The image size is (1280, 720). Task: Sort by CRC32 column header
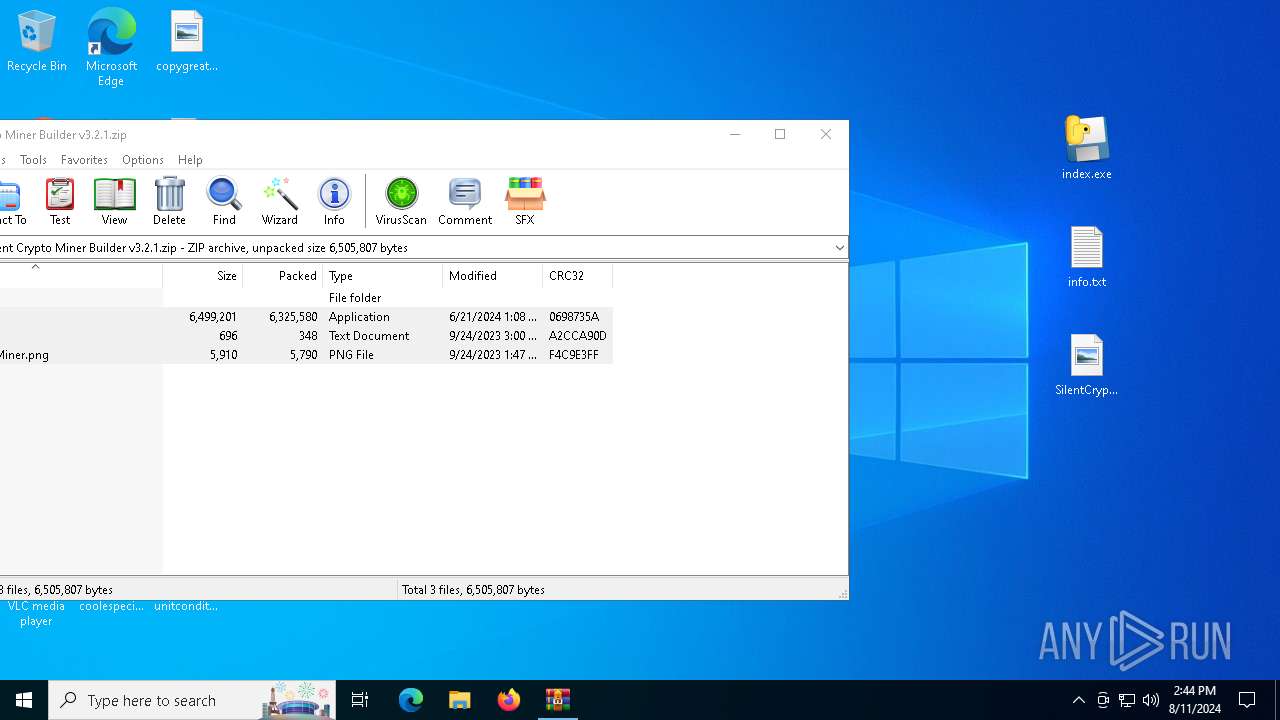(x=577, y=276)
